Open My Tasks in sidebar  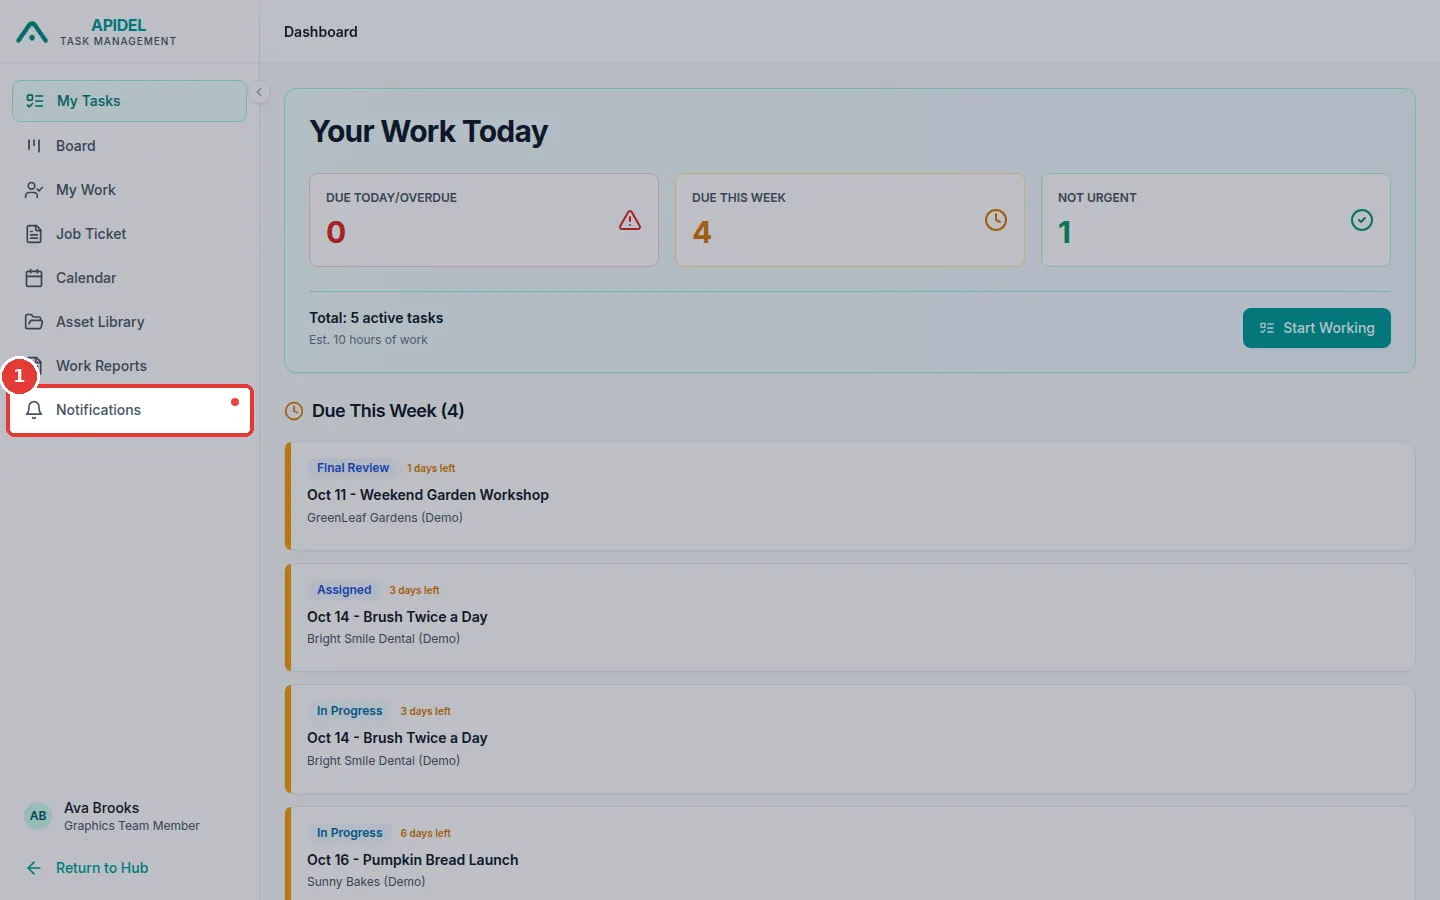click(129, 101)
